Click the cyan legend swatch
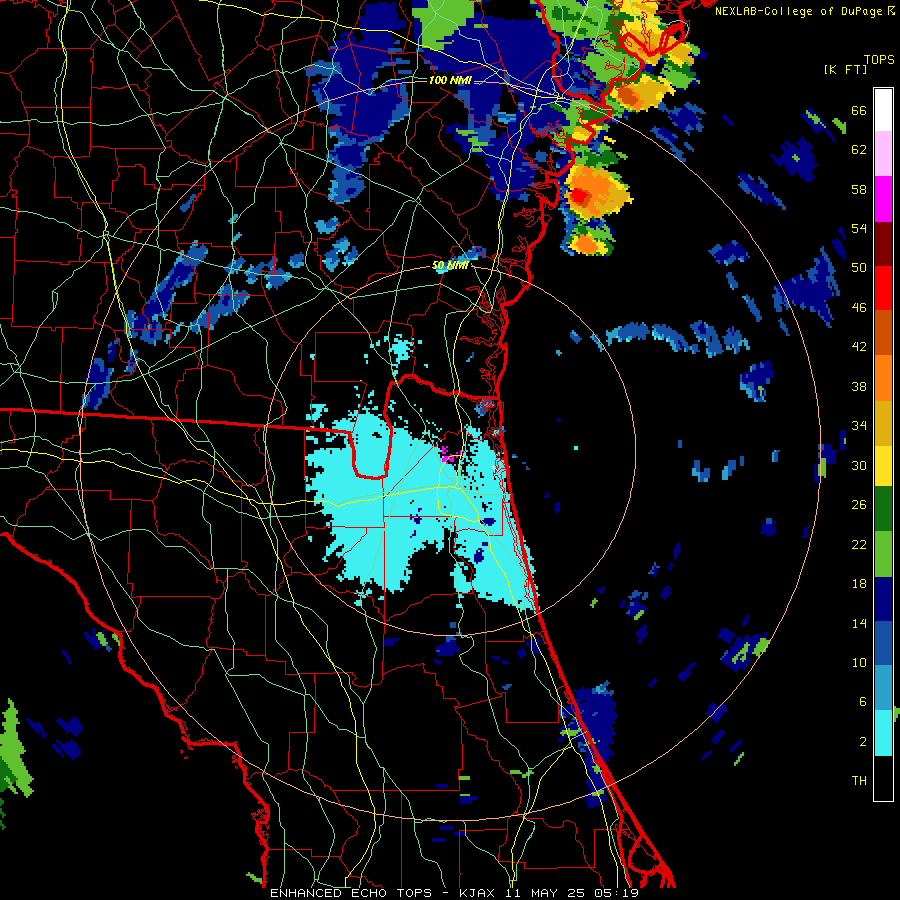This screenshot has height=900, width=900. coord(883,733)
